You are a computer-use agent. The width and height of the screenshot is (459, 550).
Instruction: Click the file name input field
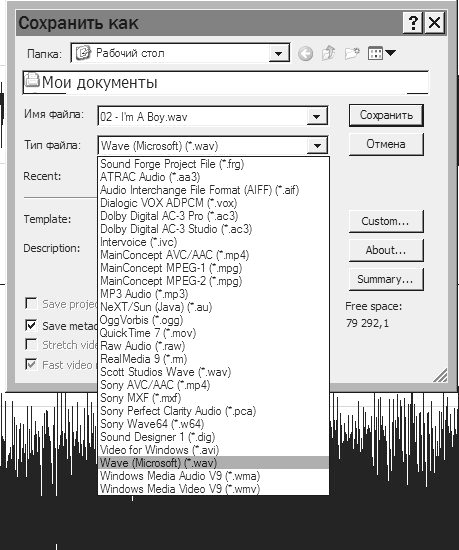202,116
